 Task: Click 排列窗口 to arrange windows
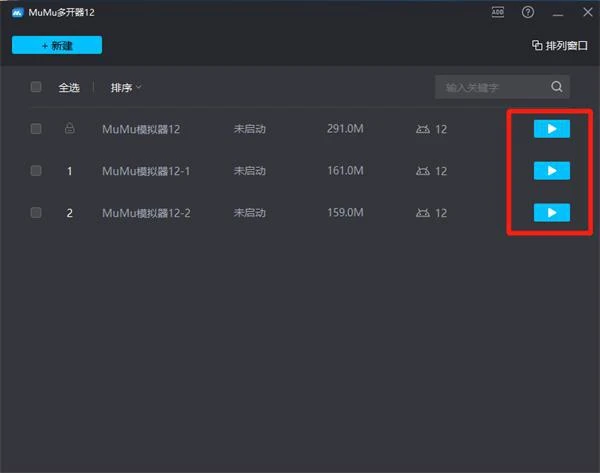(560, 46)
